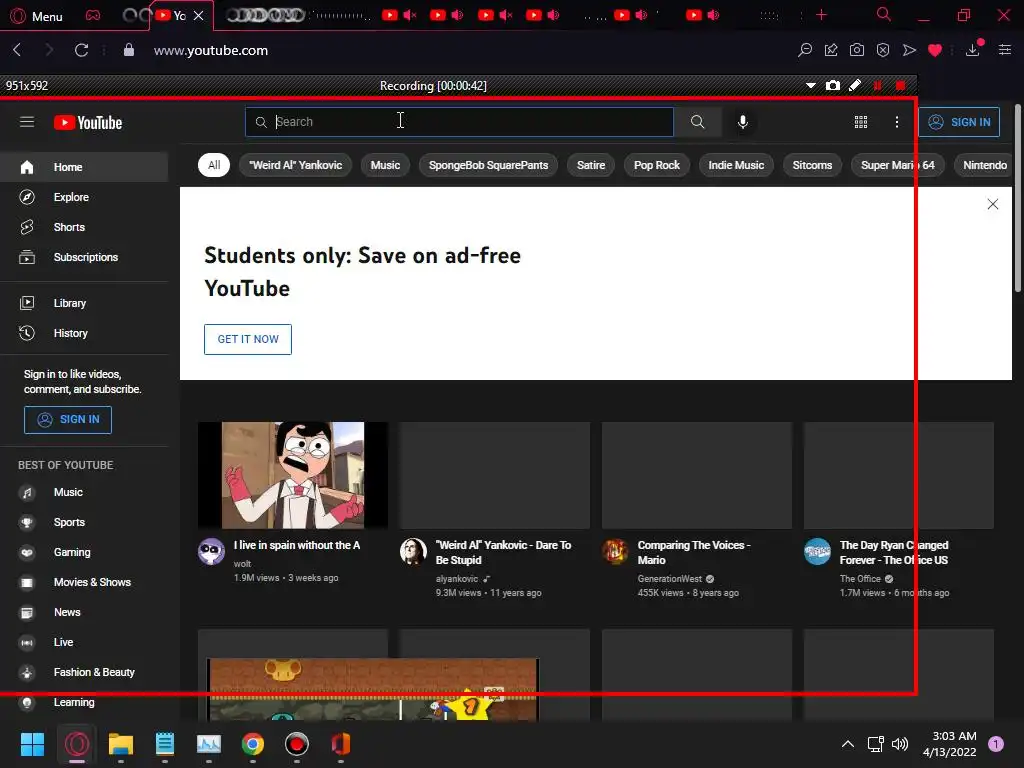Viewport: 1024px width, 768px height.
Task: Select the Indie Music chip
Action: 736,165
